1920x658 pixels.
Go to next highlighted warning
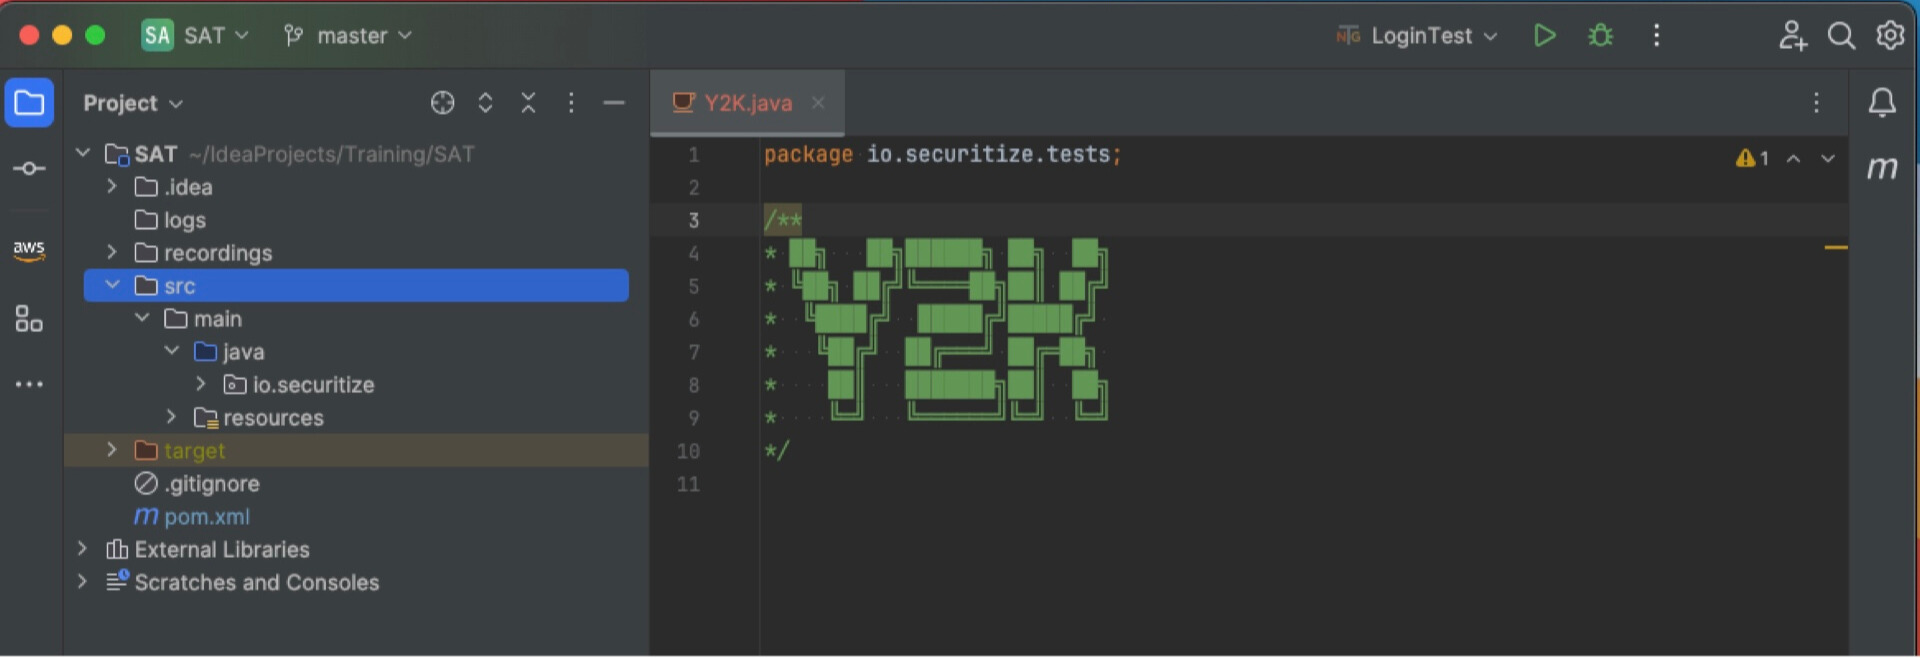pos(1827,158)
